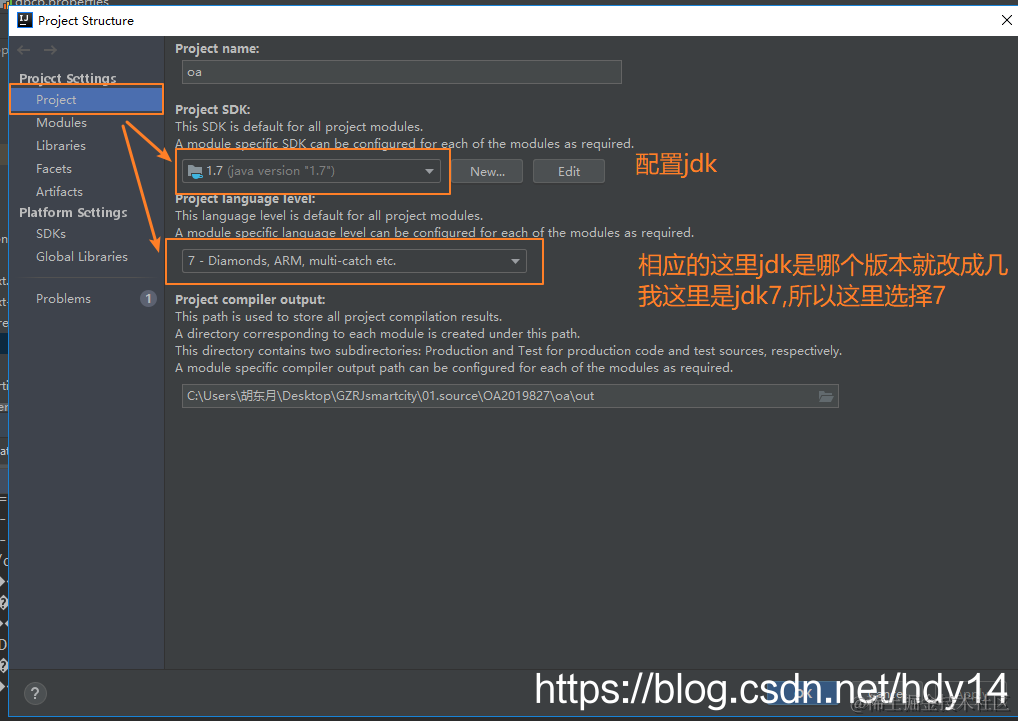Click the Project name input field

click(x=402, y=72)
